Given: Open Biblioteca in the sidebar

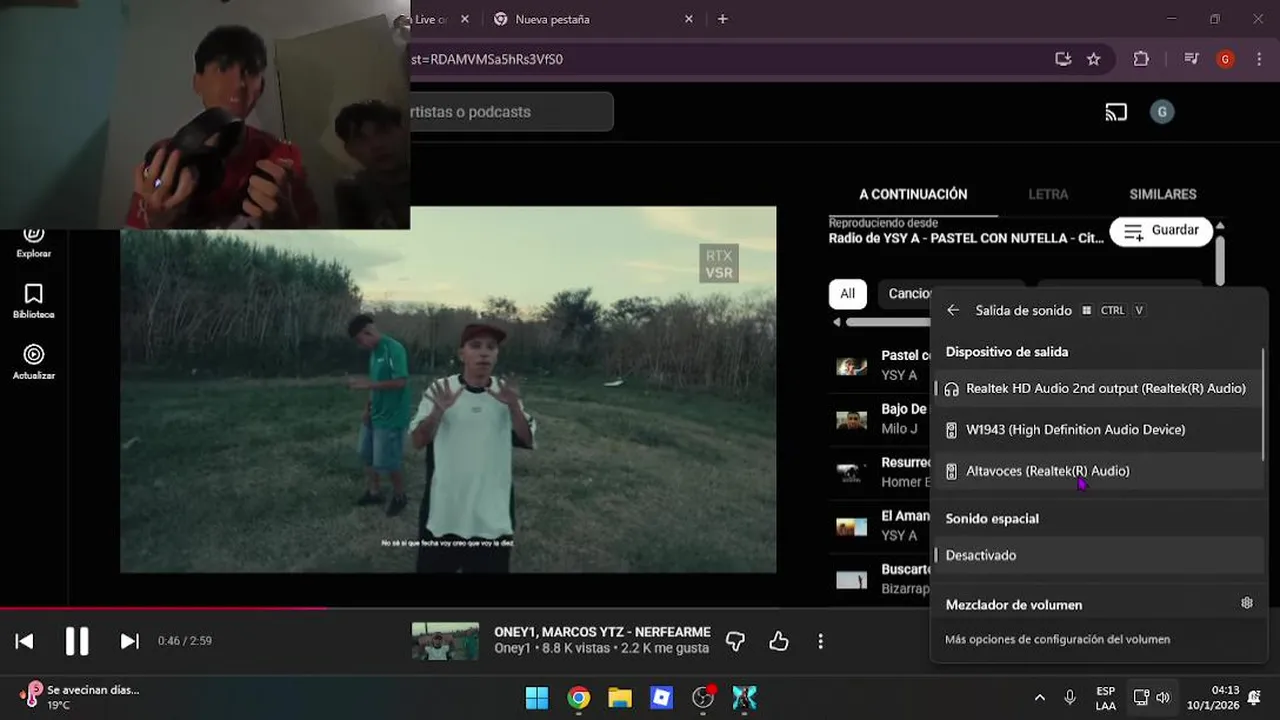Looking at the screenshot, I should pyautogui.click(x=34, y=302).
